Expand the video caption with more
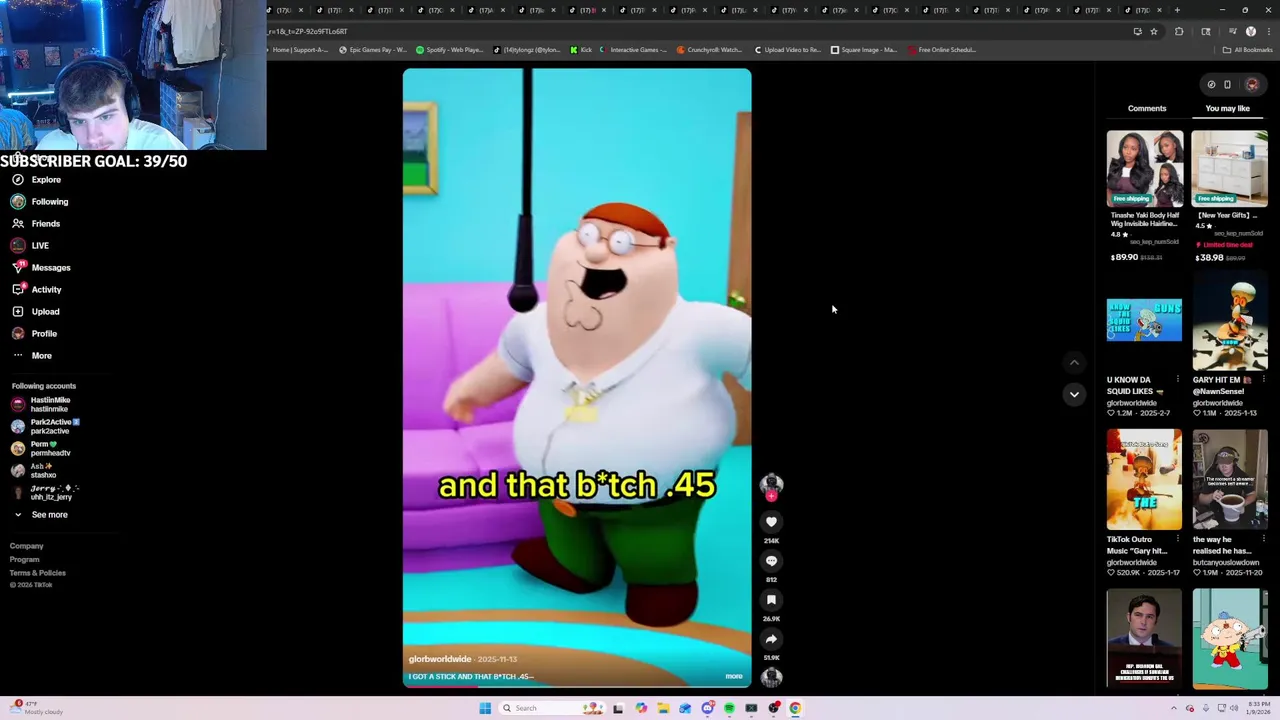The width and height of the screenshot is (1280, 720). (x=734, y=677)
